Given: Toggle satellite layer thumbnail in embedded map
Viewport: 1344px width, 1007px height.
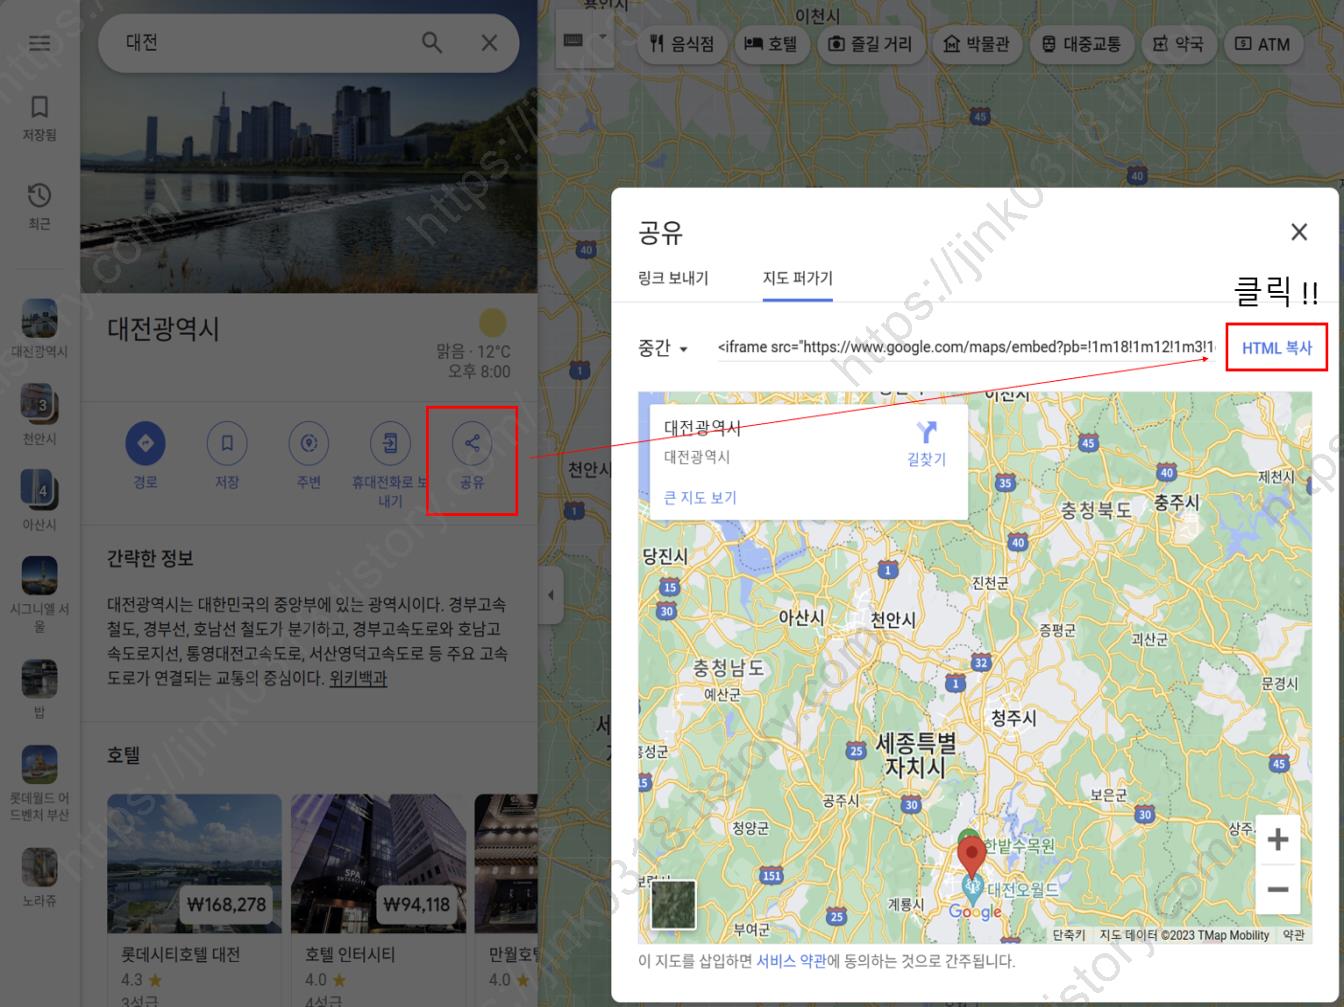Looking at the screenshot, I should tap(673, 904).
